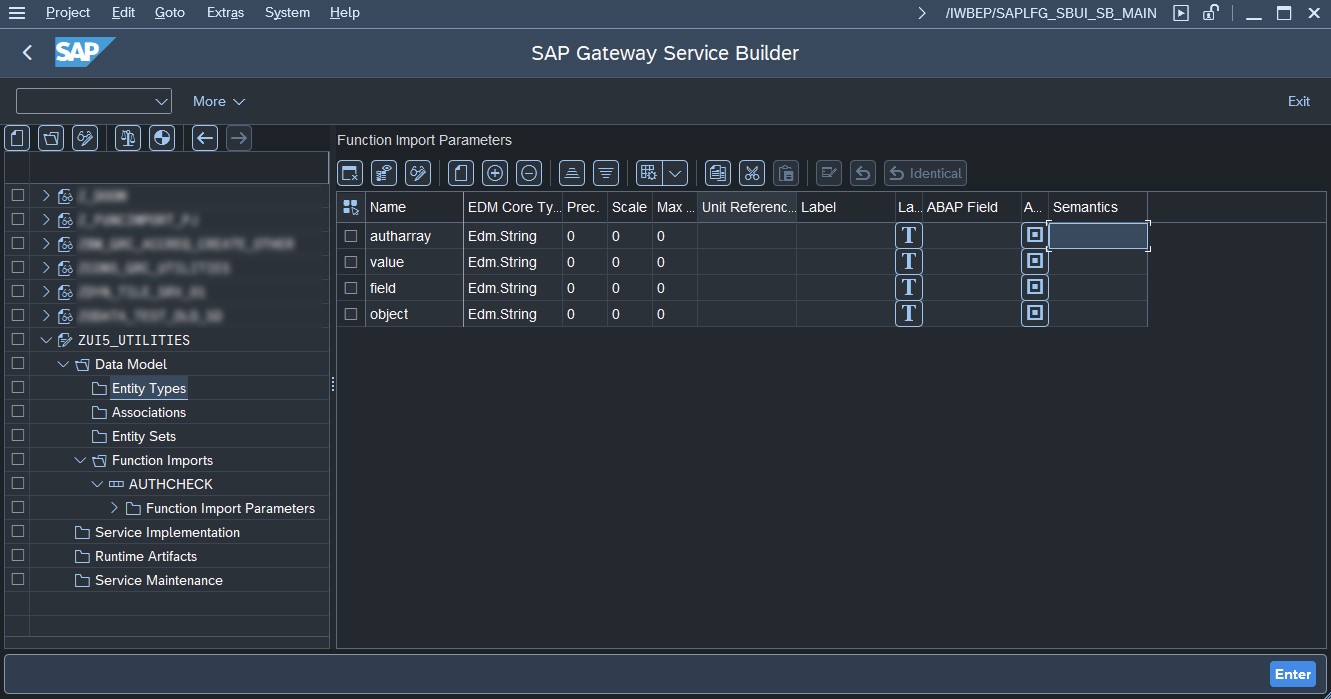Viewport: 1331px width, 699px height.
Task: Expand the Function Import Parameters node
Action: click(x=114, y=508)
